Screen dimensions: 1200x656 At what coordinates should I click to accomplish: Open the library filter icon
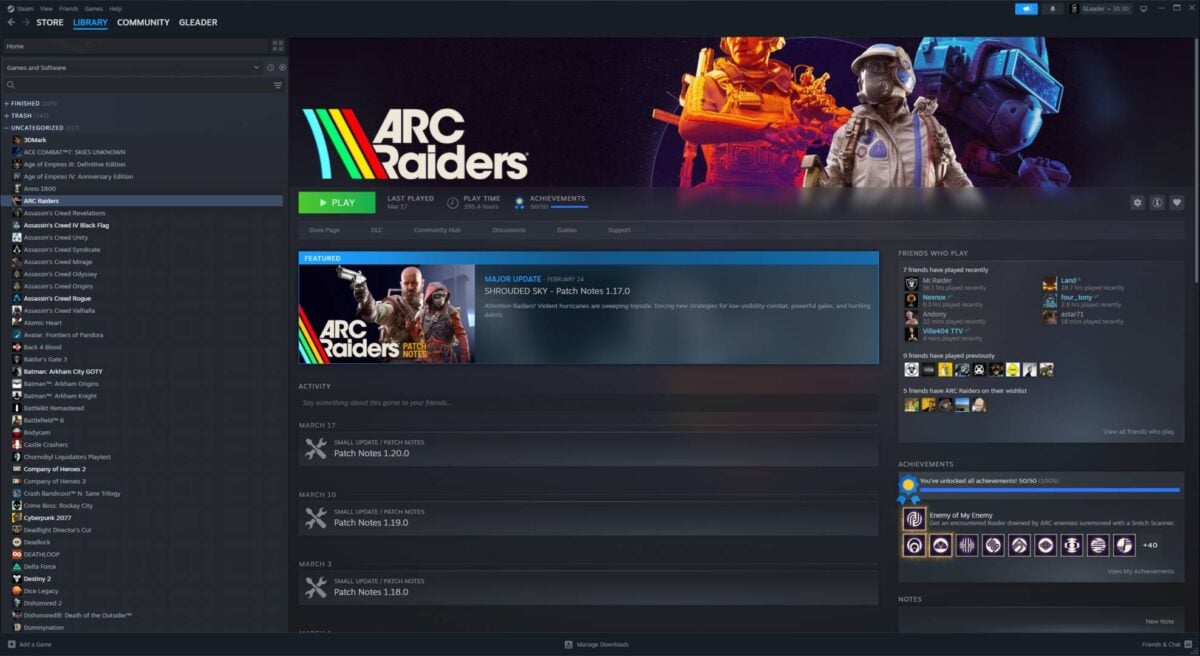278,85
